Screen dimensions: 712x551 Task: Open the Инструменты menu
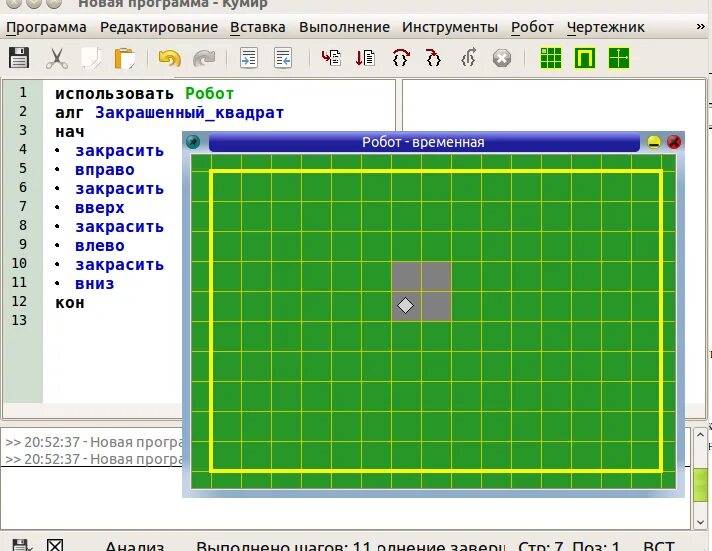click(x=450, y=27)
